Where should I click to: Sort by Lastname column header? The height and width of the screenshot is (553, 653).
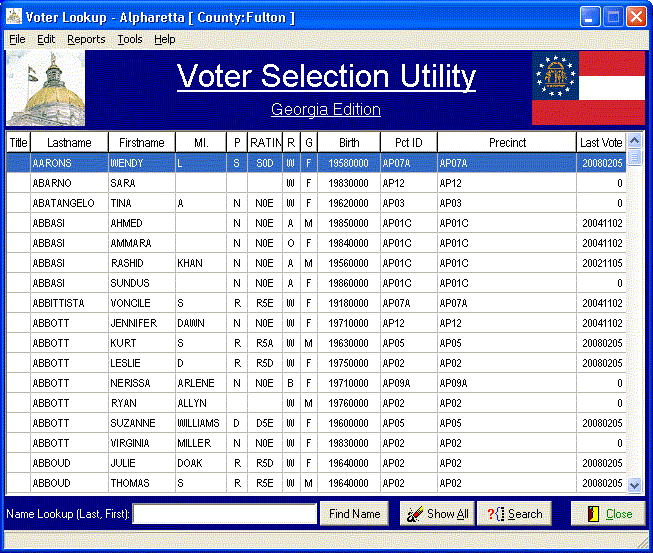(x=69, y=143)
